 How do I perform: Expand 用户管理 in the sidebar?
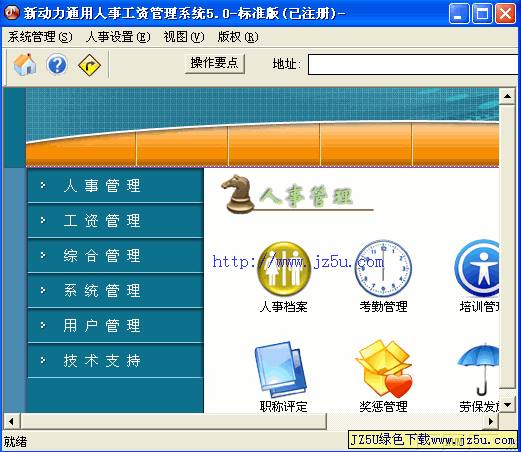(x=115, y=326)
